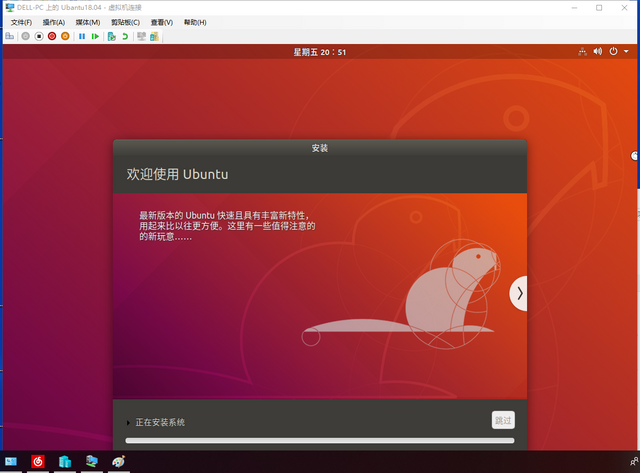Click the Ubuntu power icon in top bar

[x=613, y=51]
